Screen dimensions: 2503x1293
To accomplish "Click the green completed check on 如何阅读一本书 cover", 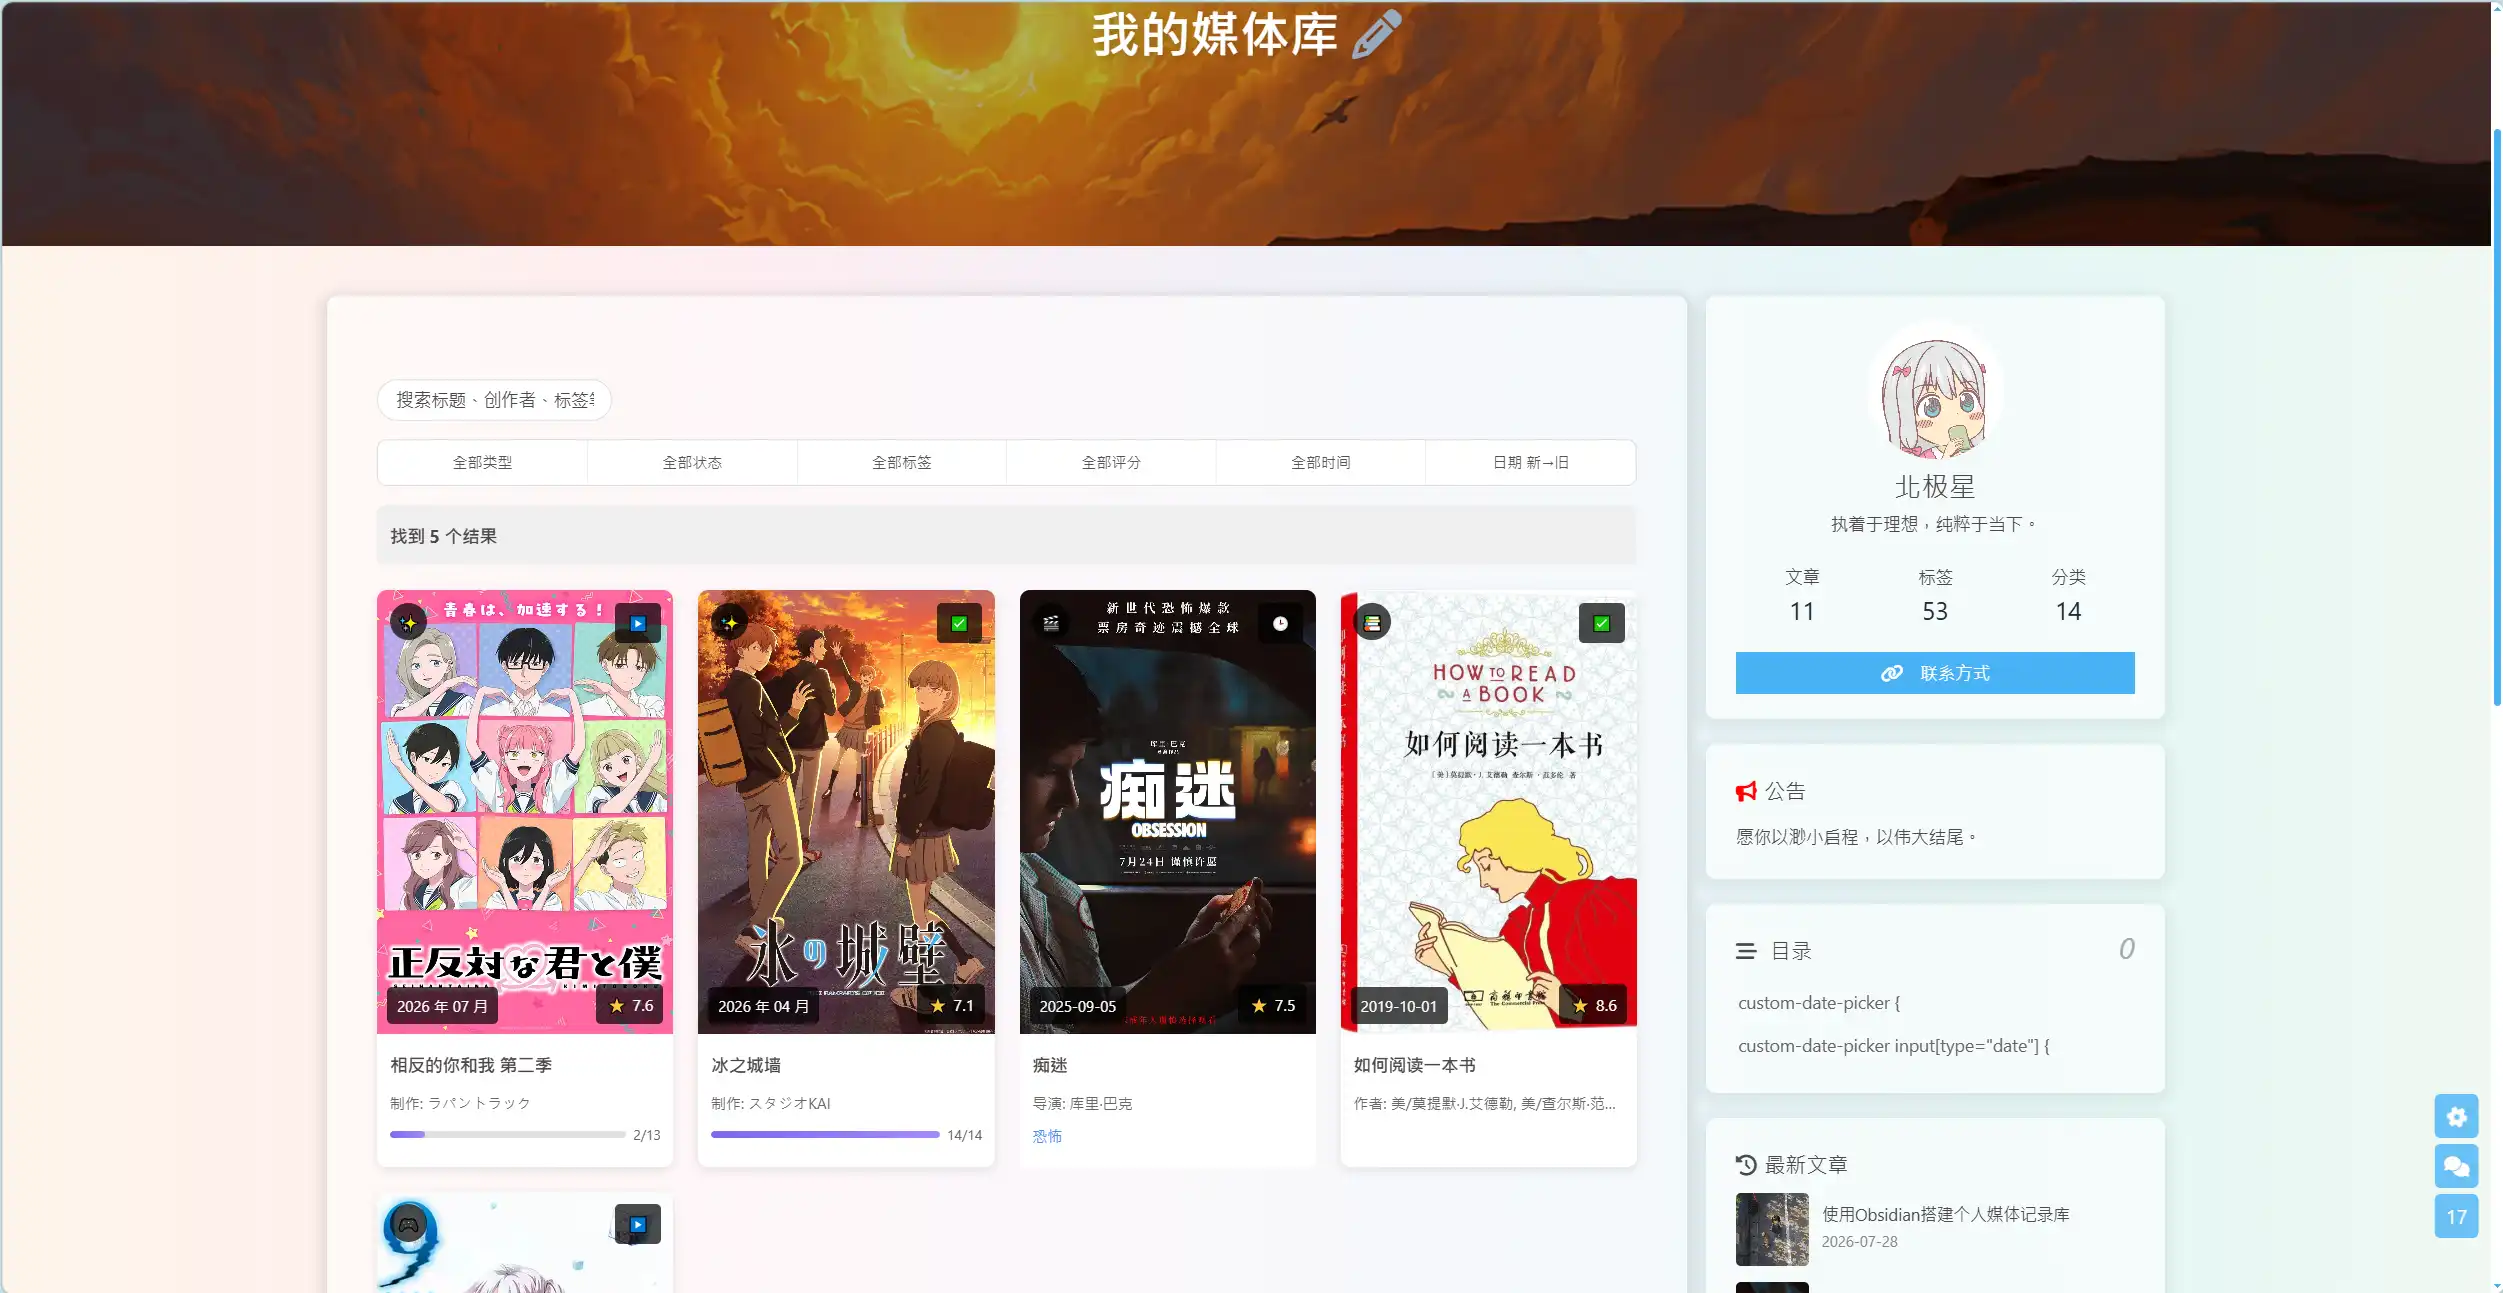I will click(1601, 623).
